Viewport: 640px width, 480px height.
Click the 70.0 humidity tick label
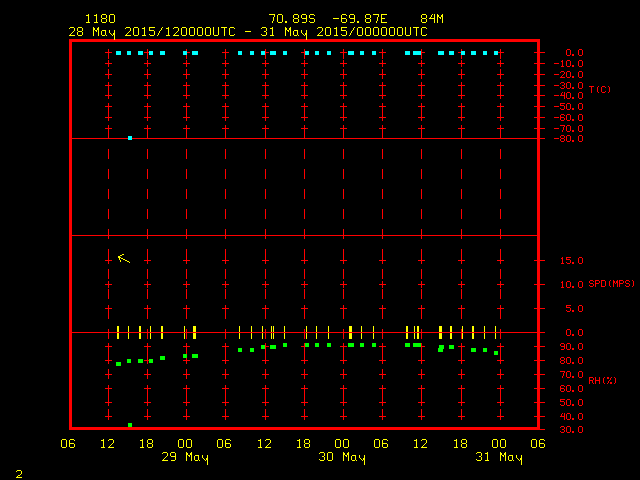tap(571, 375)
